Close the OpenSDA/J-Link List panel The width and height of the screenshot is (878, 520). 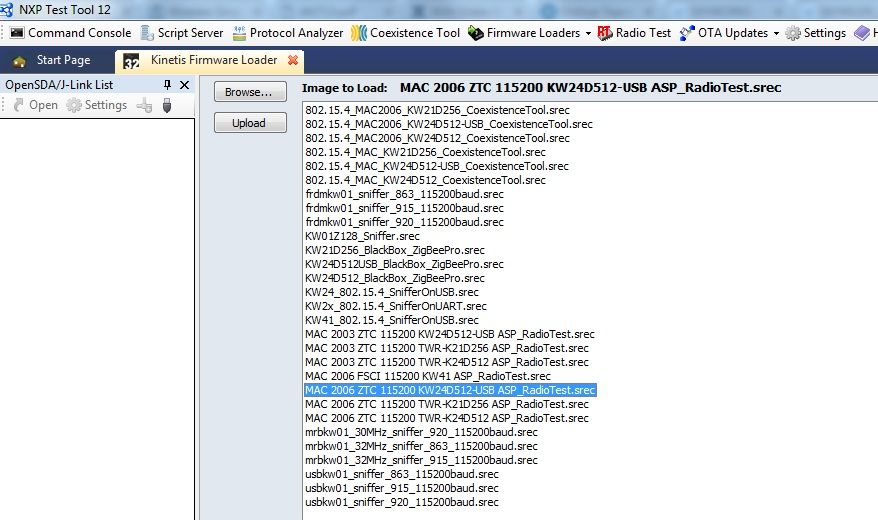(184, 85)
